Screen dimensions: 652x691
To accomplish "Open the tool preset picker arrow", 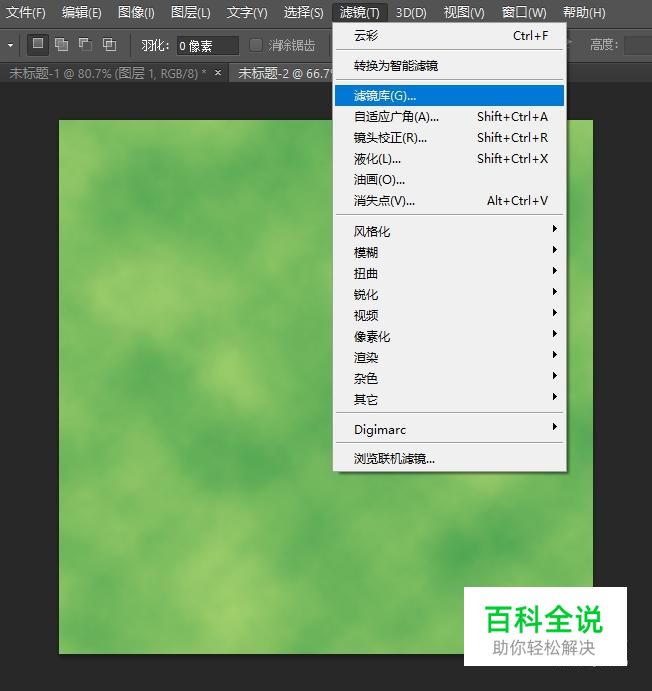I will pyautogui.click(x=10, y=45).
